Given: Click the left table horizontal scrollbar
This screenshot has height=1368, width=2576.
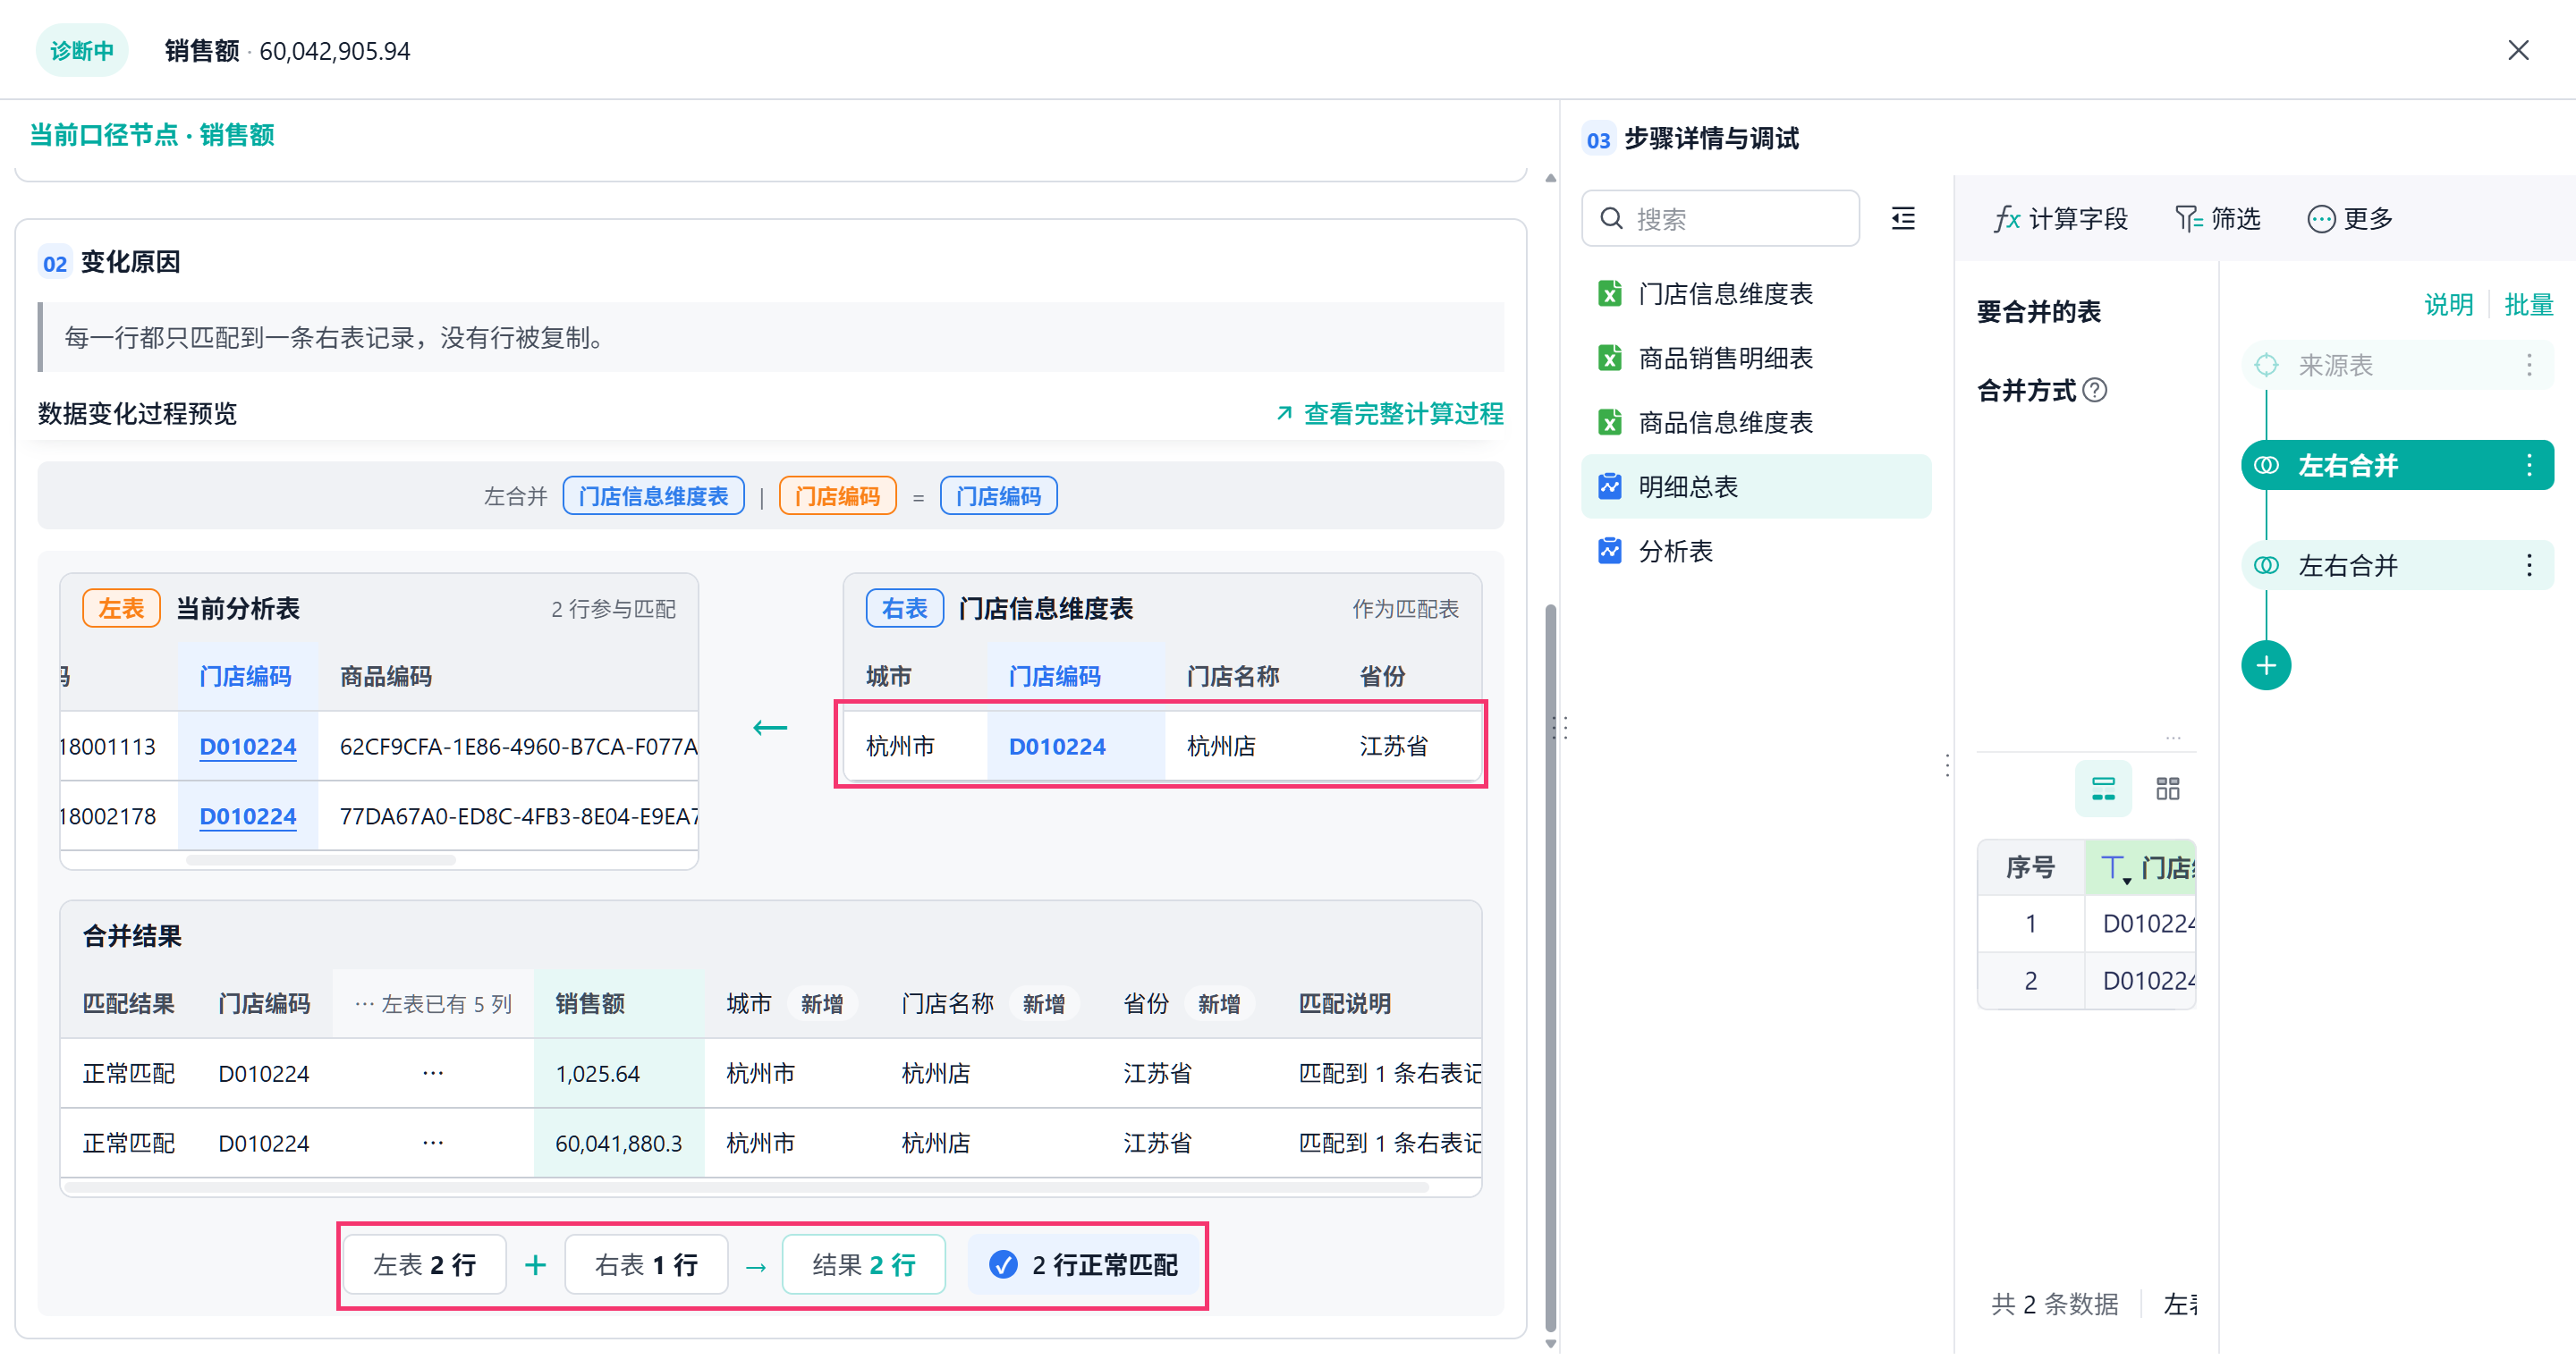Looking at the screenshot, I should pos(320,860).
